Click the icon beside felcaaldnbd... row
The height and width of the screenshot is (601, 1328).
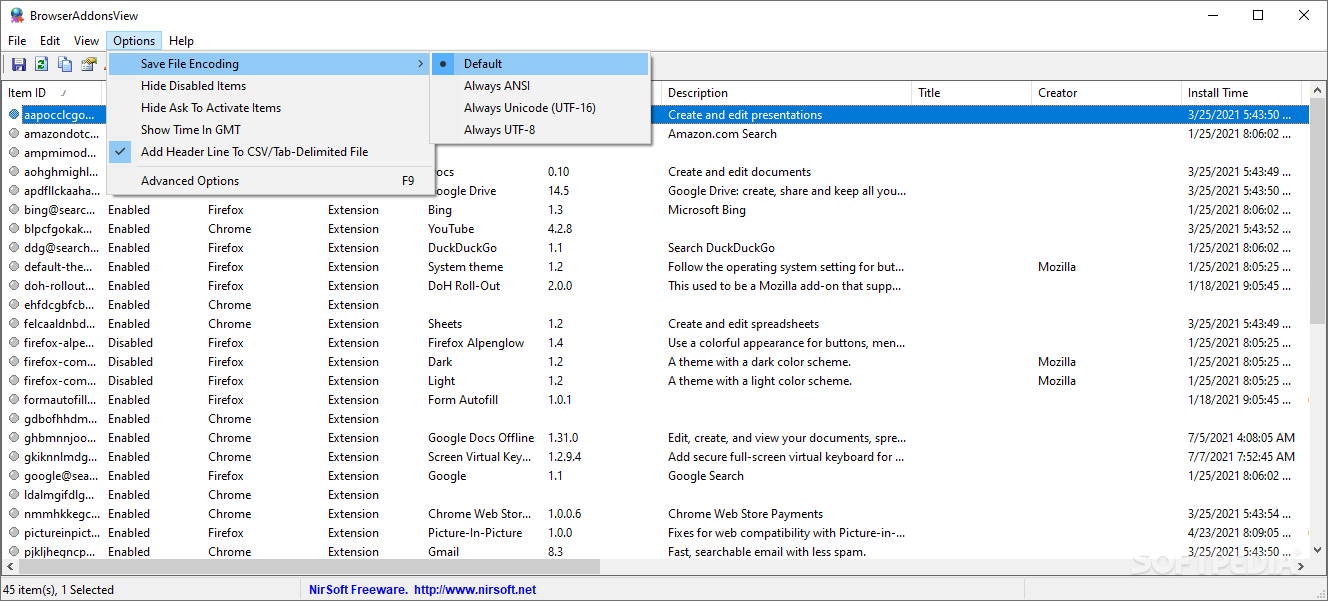[14, 324]
